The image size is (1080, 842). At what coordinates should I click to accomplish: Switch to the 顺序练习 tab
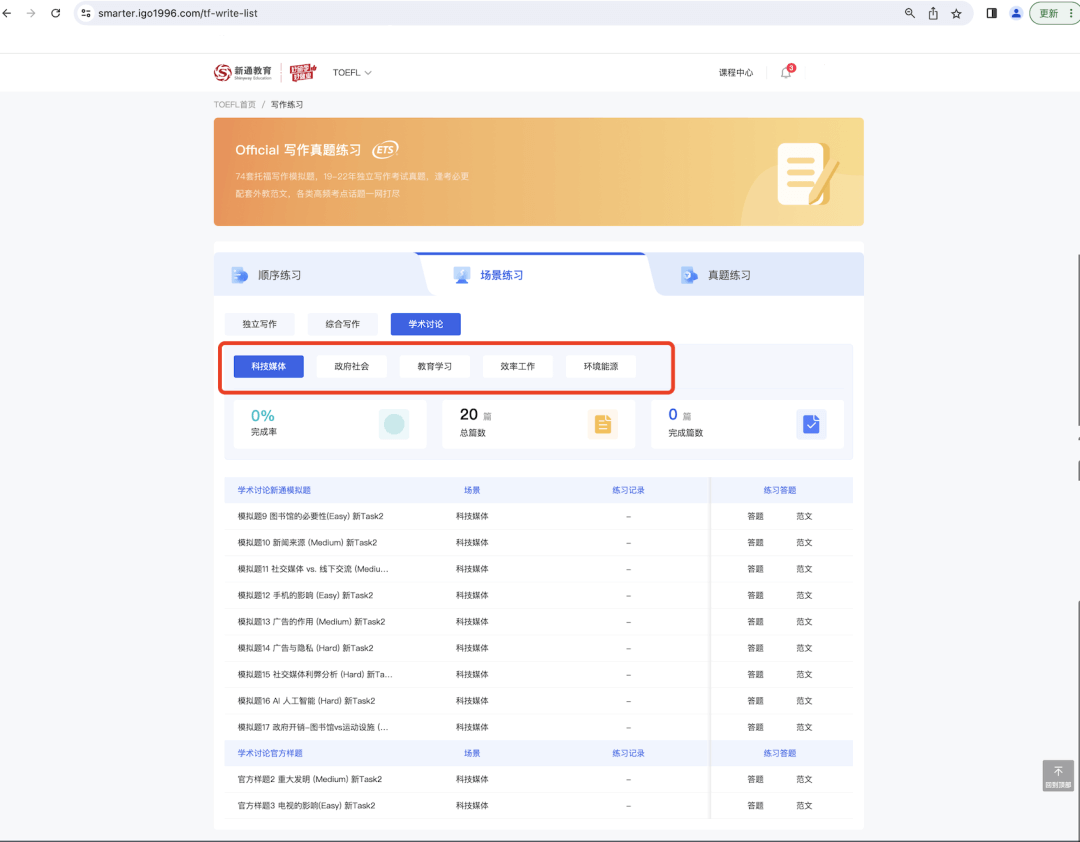tap(279, 275)
